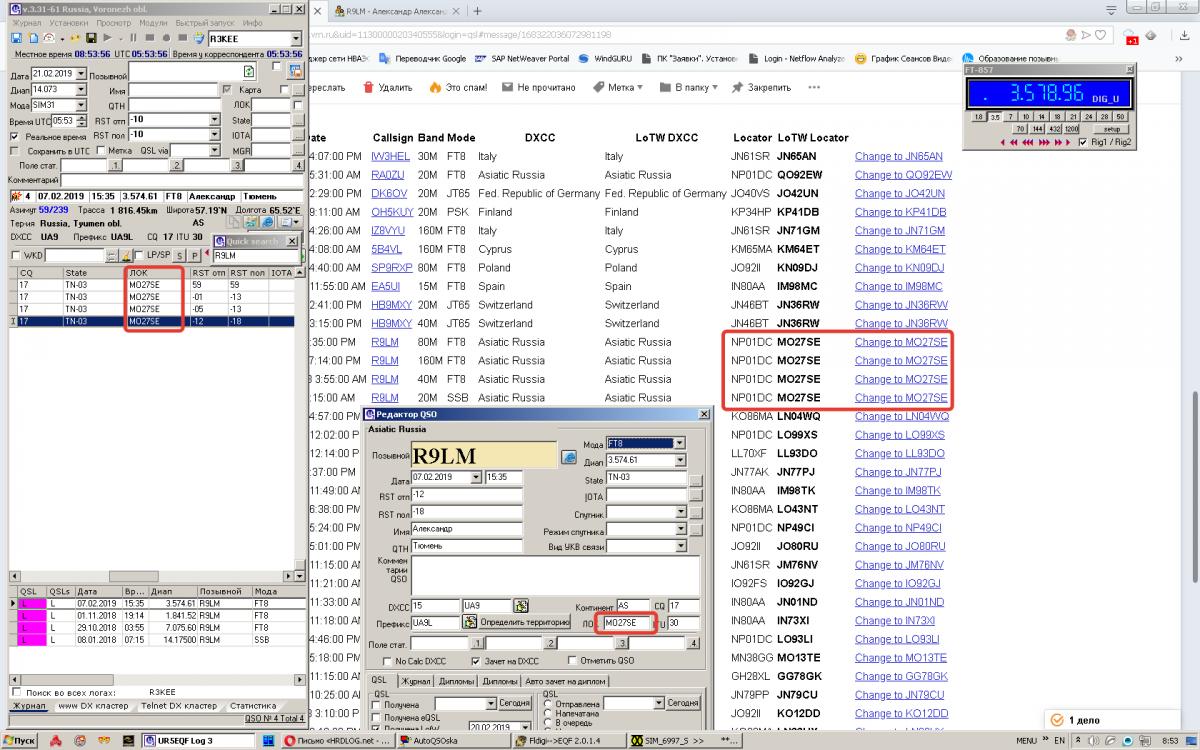Click the Определить территорию button
This screenshot has height=750, width=1200.
coord(525,622)
